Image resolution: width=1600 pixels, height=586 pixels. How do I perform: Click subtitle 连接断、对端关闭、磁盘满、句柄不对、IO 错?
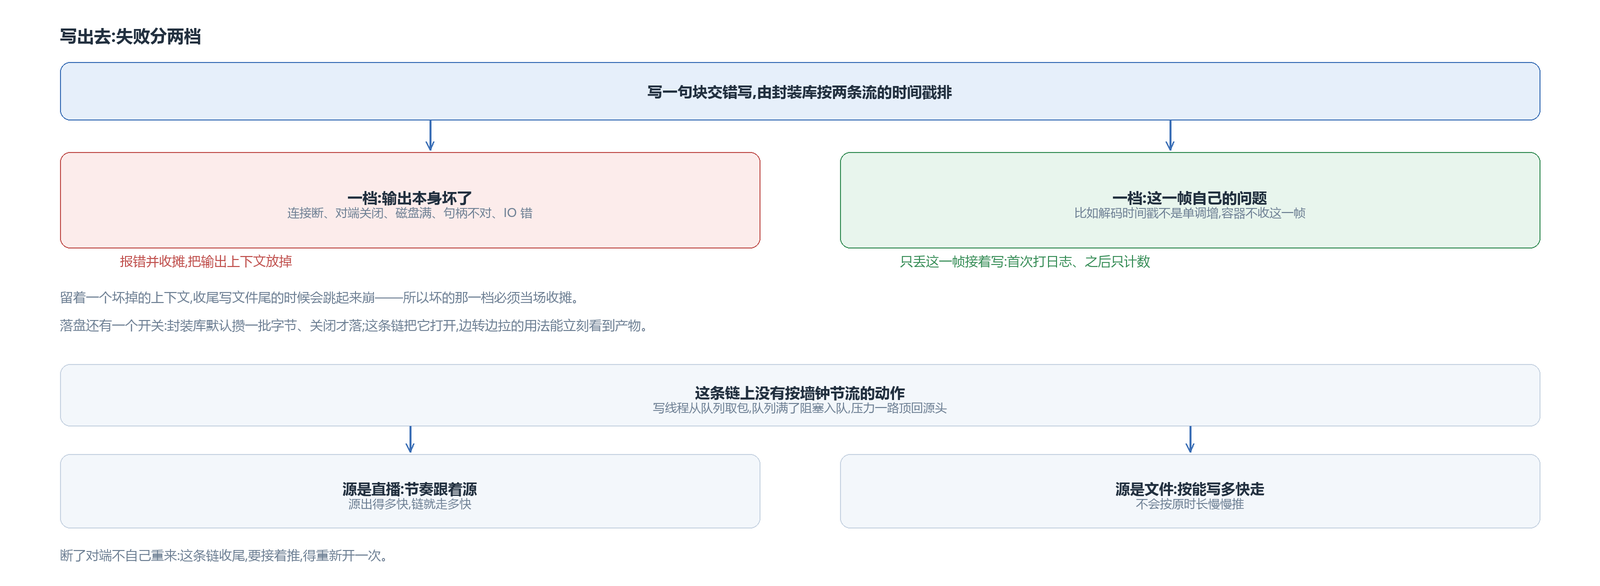pyautogui.click(x=410, y=213)
